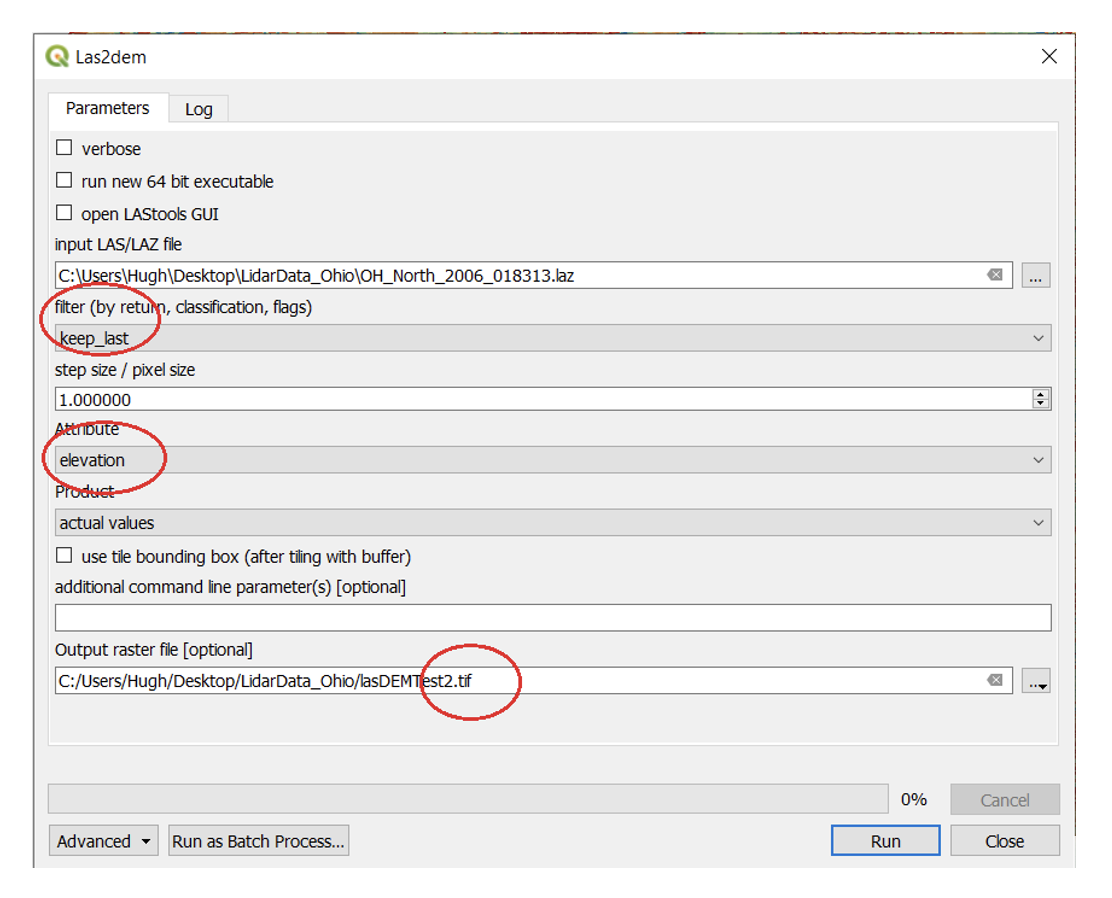Decrease step size with down arrow

click(1040, 404)
